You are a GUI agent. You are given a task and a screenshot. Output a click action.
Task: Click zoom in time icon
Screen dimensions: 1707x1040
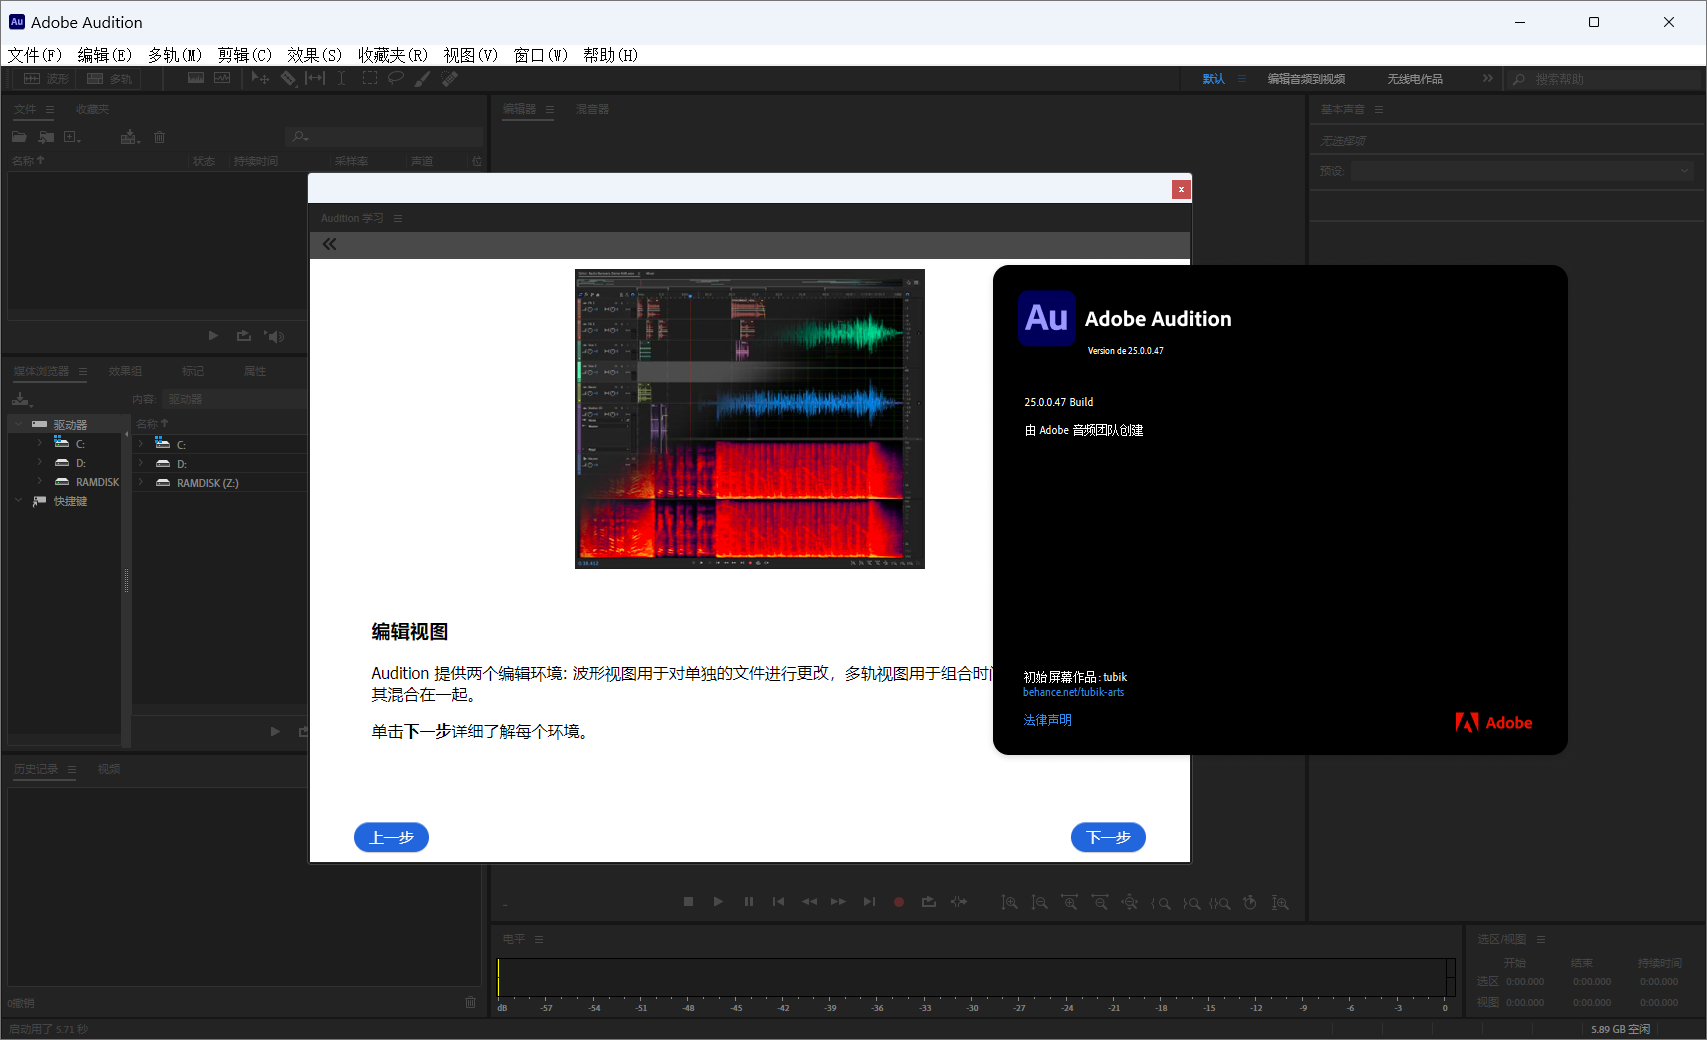coord(1070,903)
